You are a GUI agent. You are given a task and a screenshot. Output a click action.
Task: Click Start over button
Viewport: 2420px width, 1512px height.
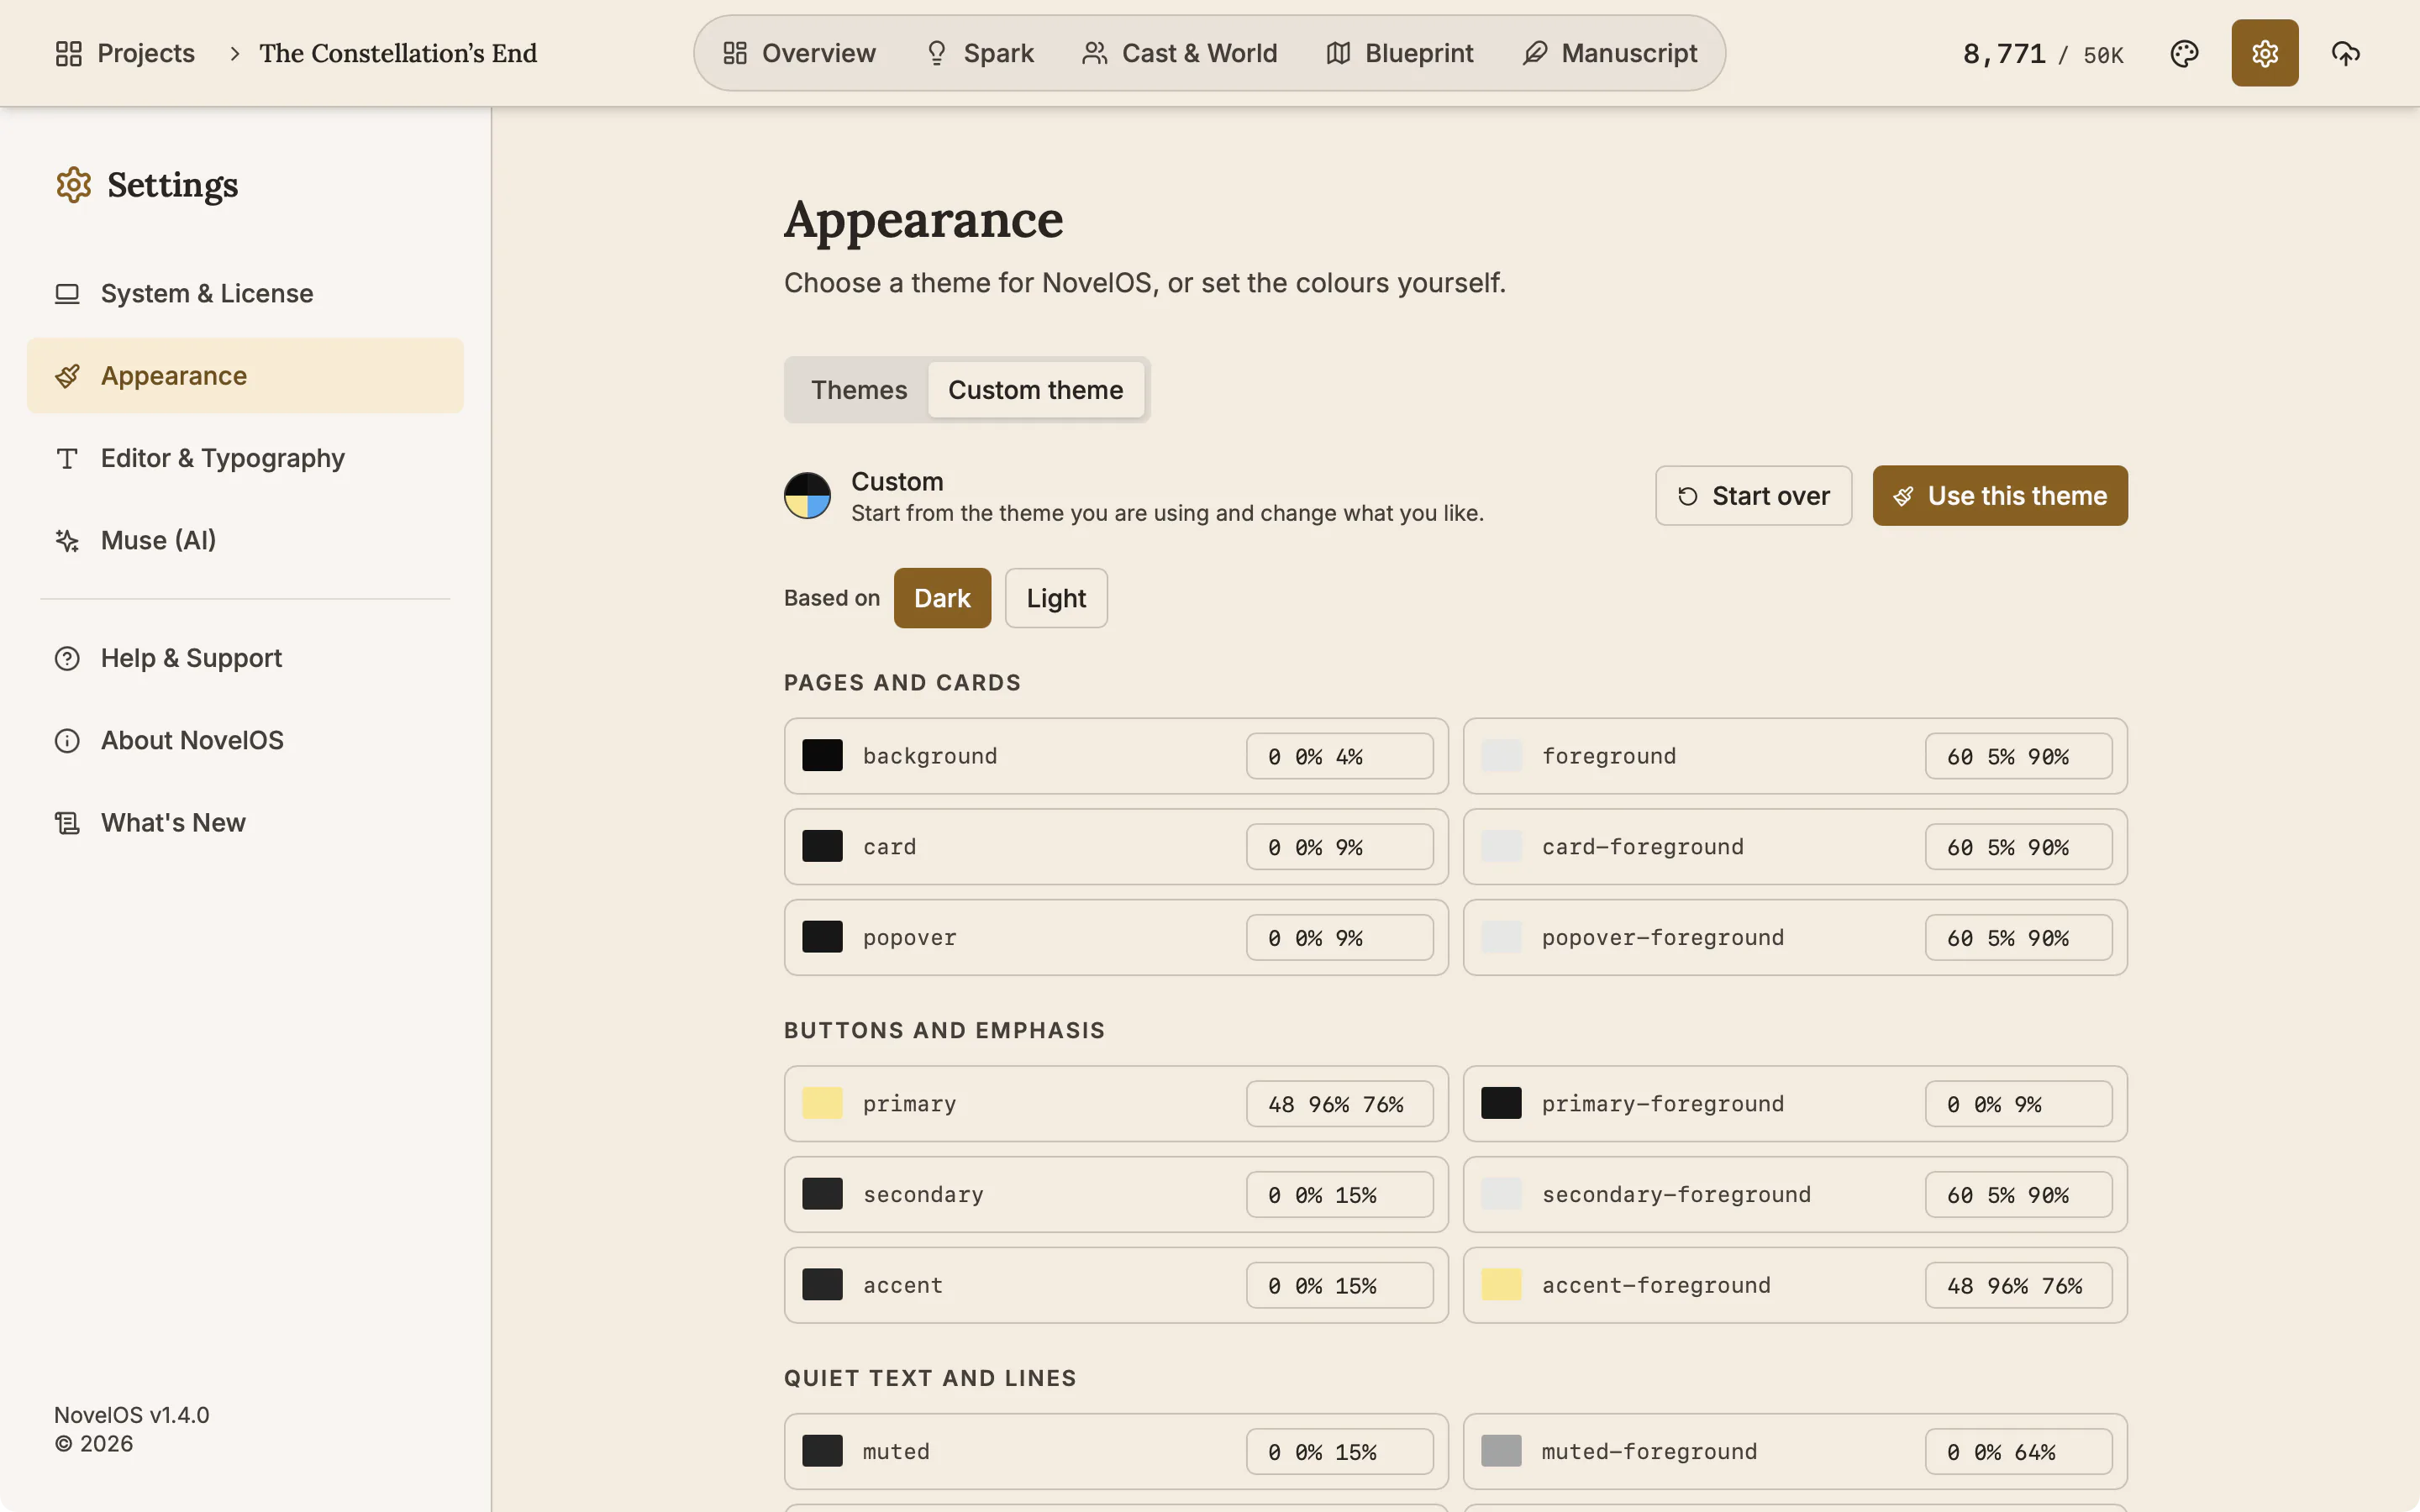point(1753,496)
